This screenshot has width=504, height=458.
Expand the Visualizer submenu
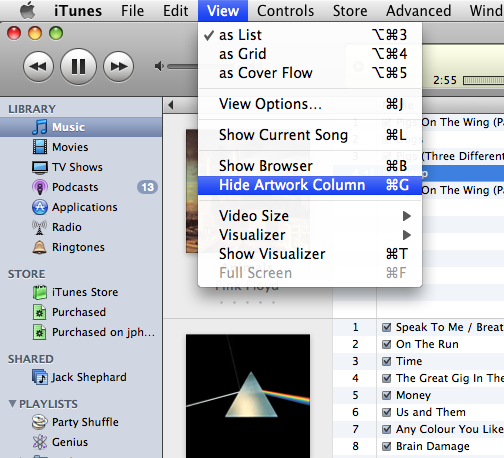310,235
